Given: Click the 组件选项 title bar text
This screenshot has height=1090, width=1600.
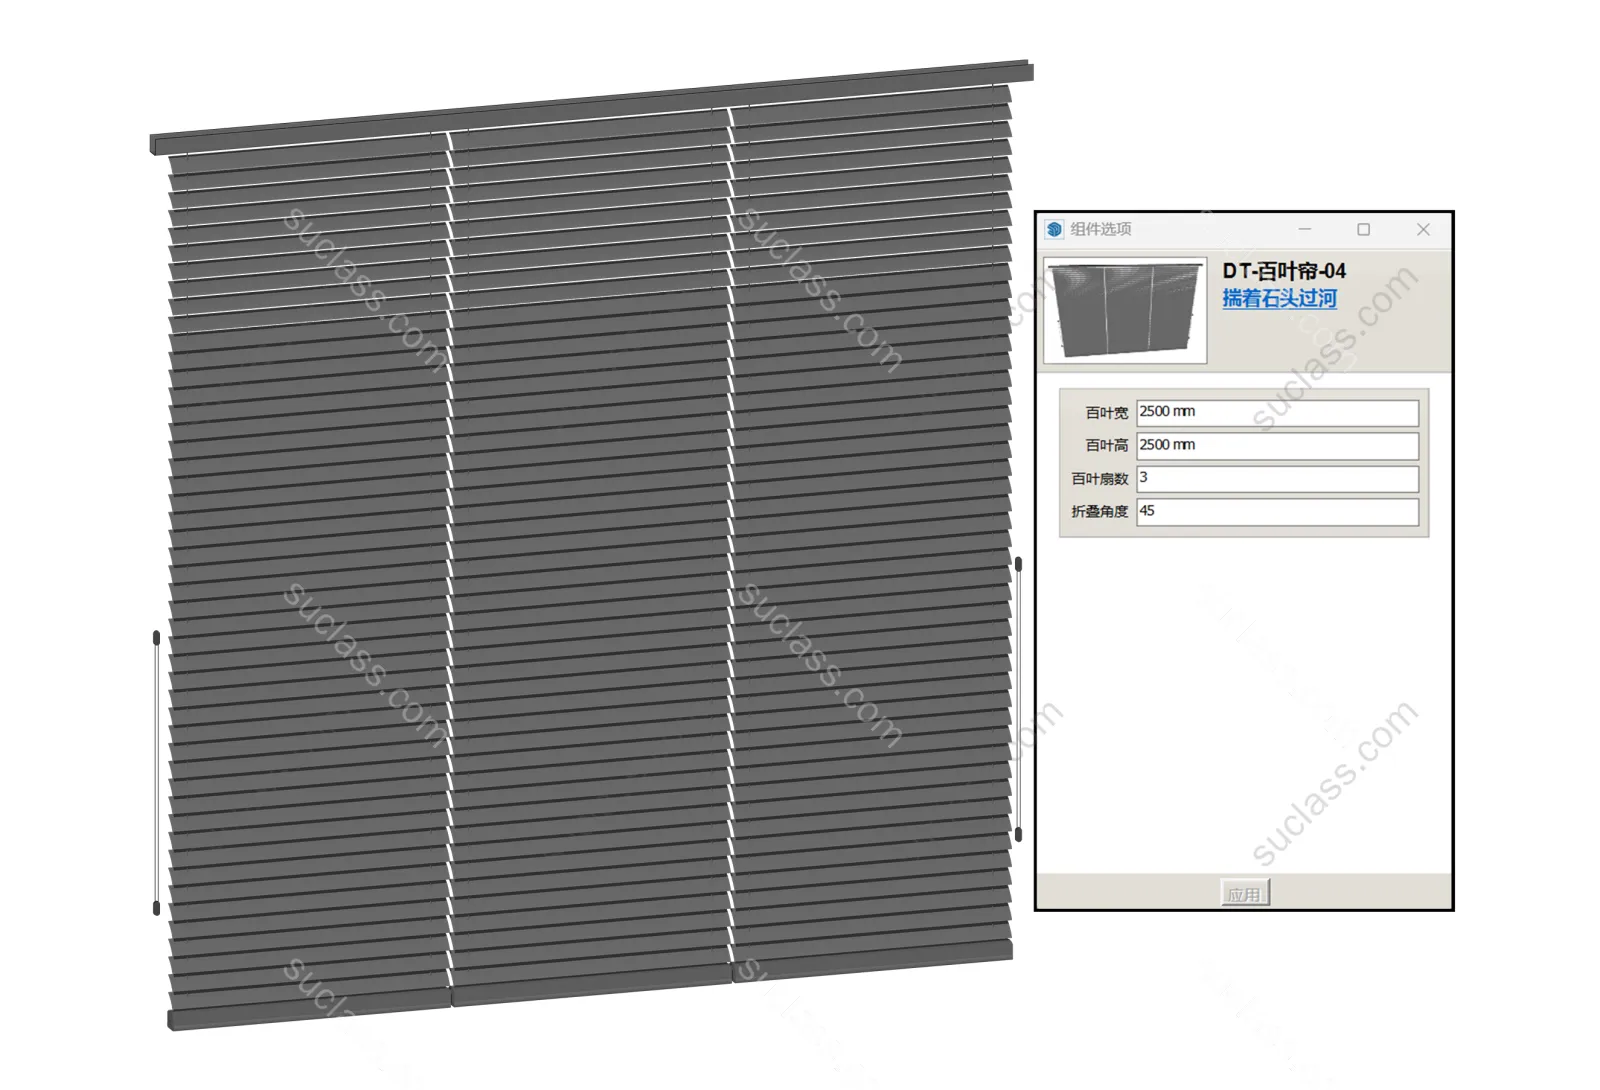Looking at the screenshot, I should click(x=1101, y=229).
